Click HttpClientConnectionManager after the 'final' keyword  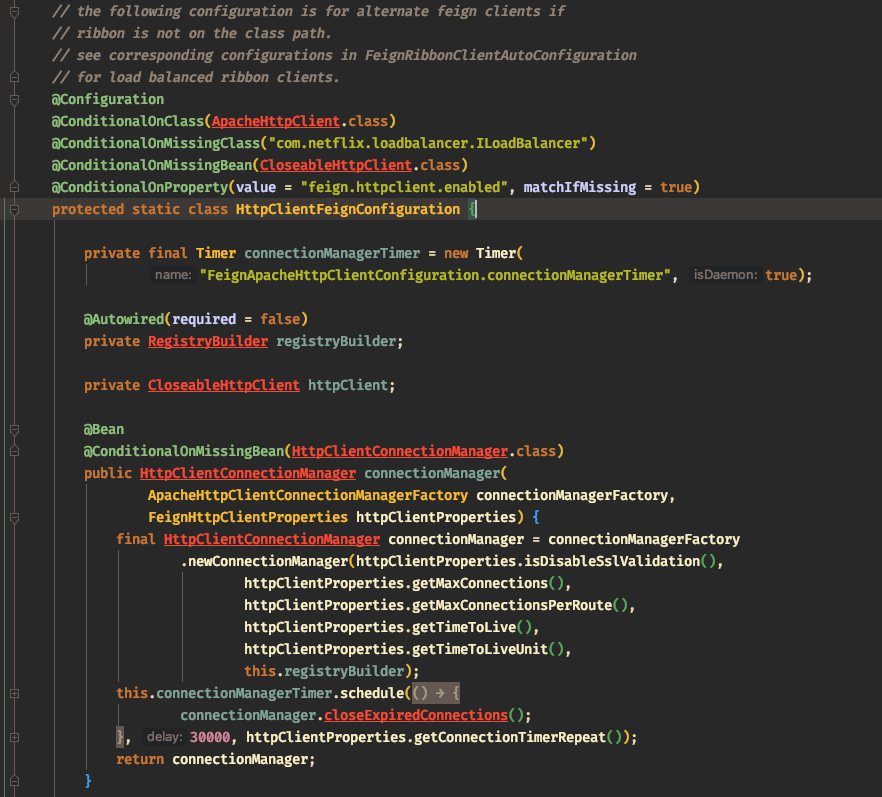tap(272, 539)
